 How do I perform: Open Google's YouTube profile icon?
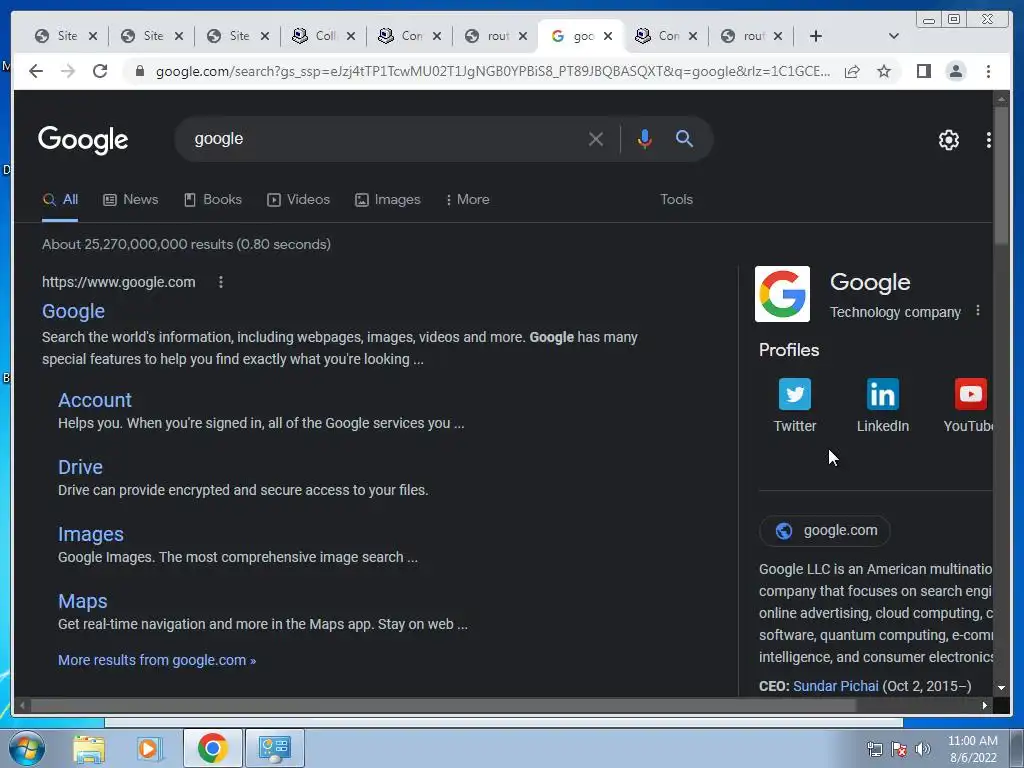tap(970, 394)
